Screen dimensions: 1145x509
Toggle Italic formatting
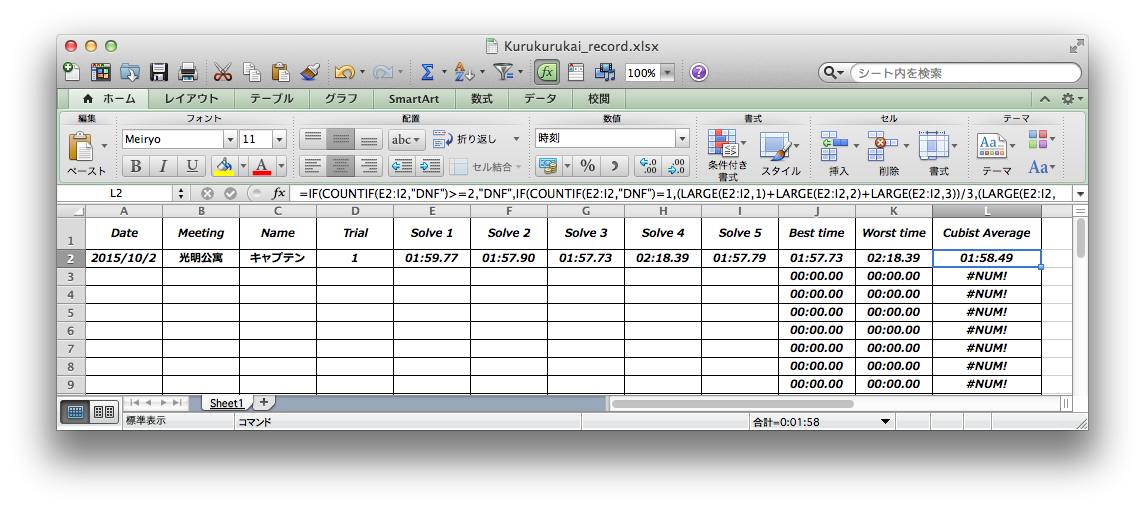pyautogui.click(x=163, y=166)
